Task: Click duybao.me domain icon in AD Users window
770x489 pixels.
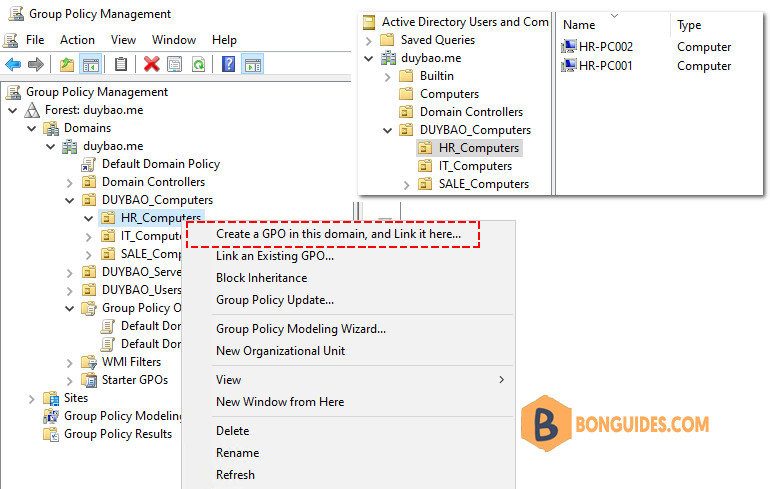Action: click(x=388, y=58)
